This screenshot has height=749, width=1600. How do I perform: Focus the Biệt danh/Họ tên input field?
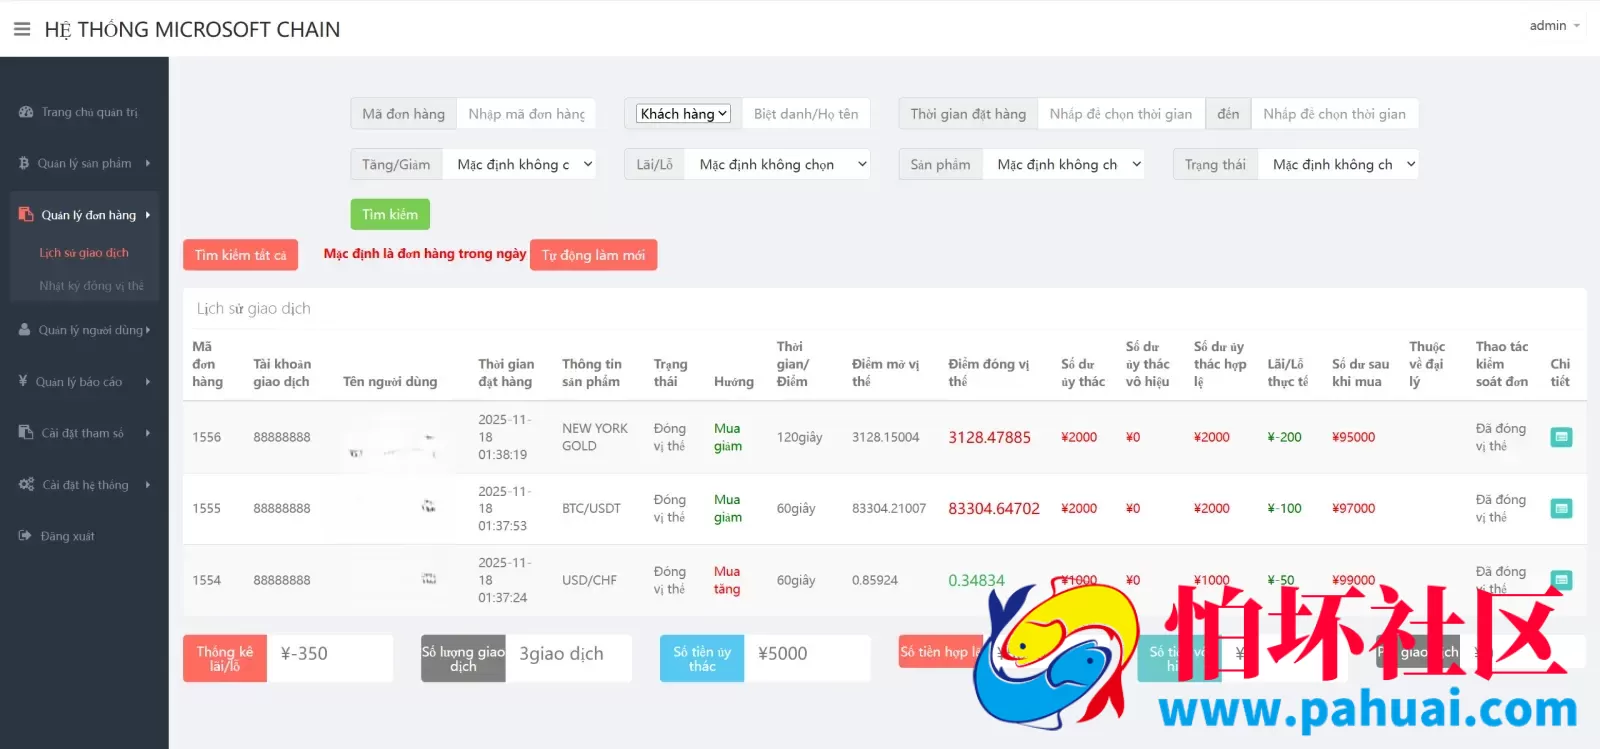[x=806, y=114]
